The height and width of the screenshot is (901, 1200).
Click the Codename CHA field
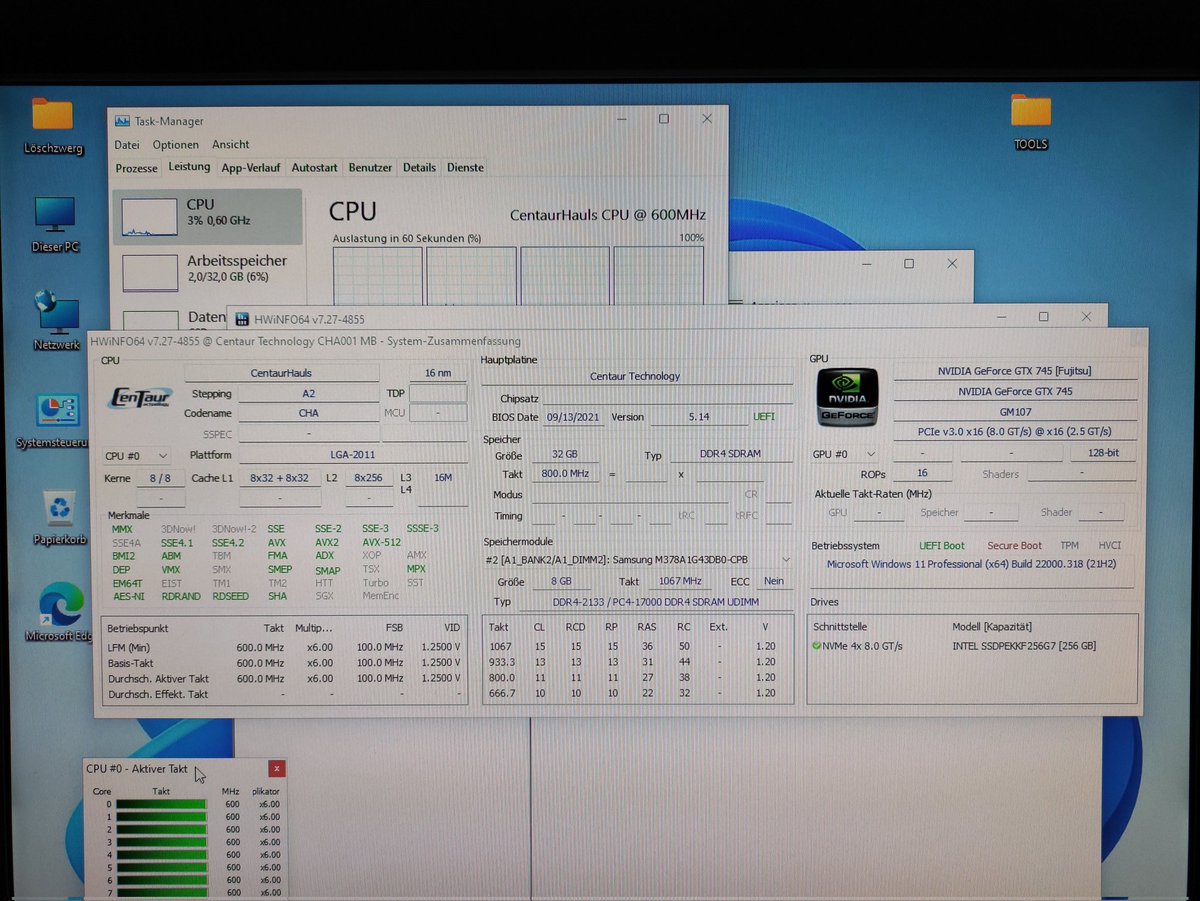coord(309,413)
